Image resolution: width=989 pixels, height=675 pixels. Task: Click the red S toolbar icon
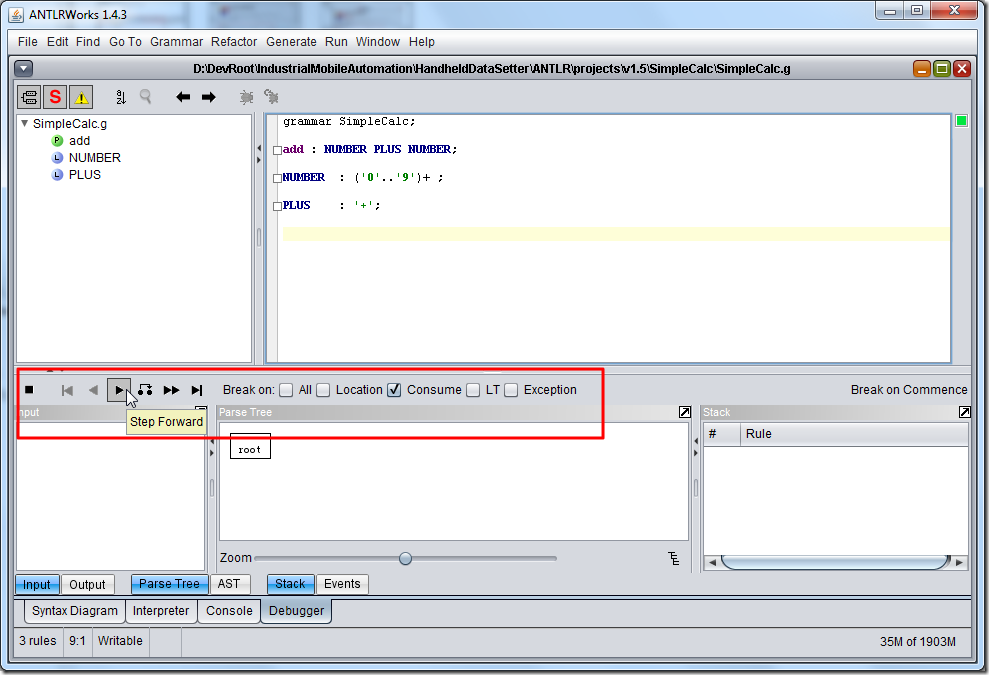pyautogui.click(x=55, y=97)
